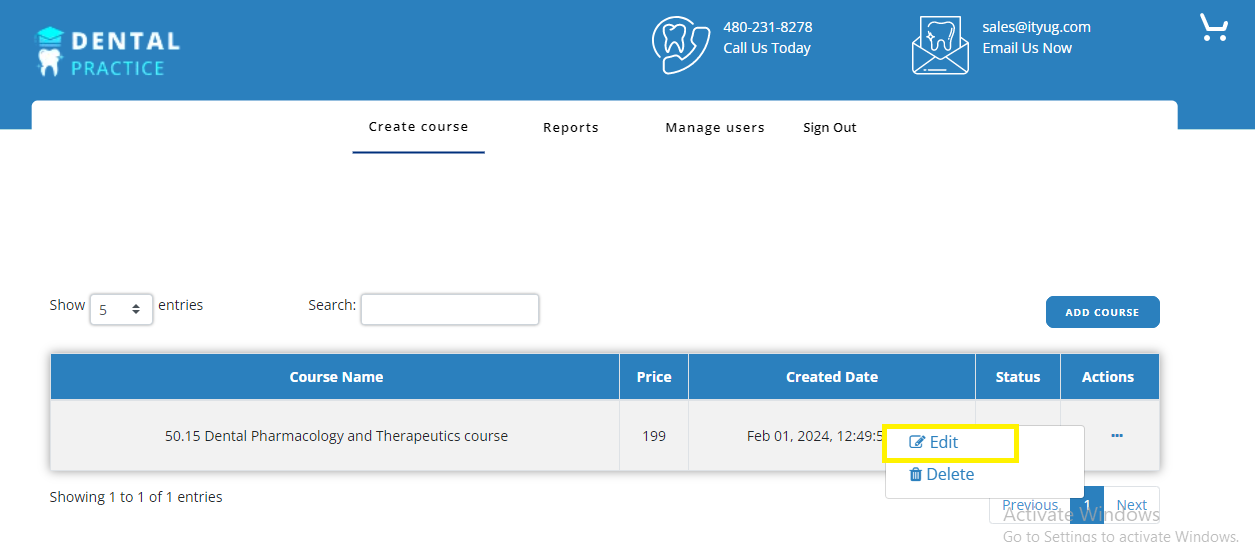Click the tooth phone call icon

tap(680, 45)
